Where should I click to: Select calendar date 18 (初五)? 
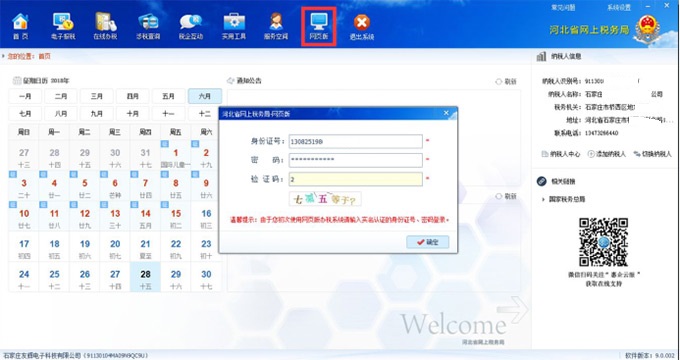(x=54, y=246)
